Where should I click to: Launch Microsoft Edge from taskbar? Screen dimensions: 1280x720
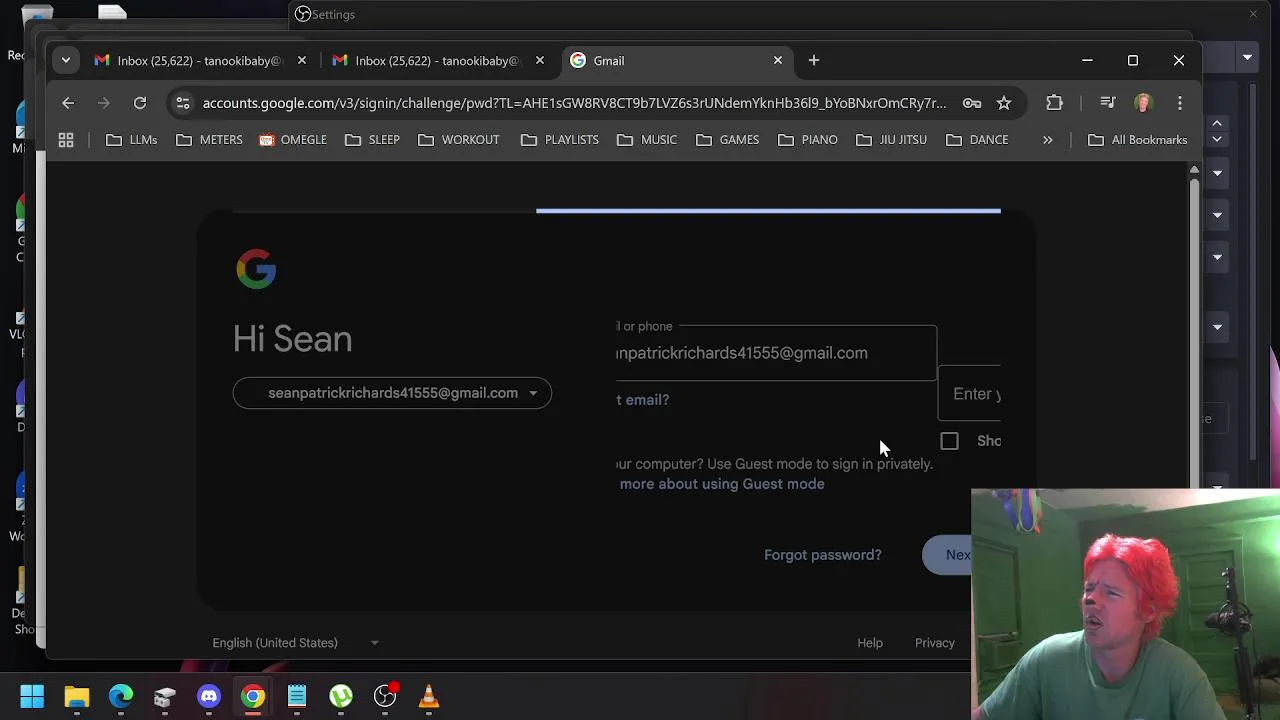click(x=121, y=696)
